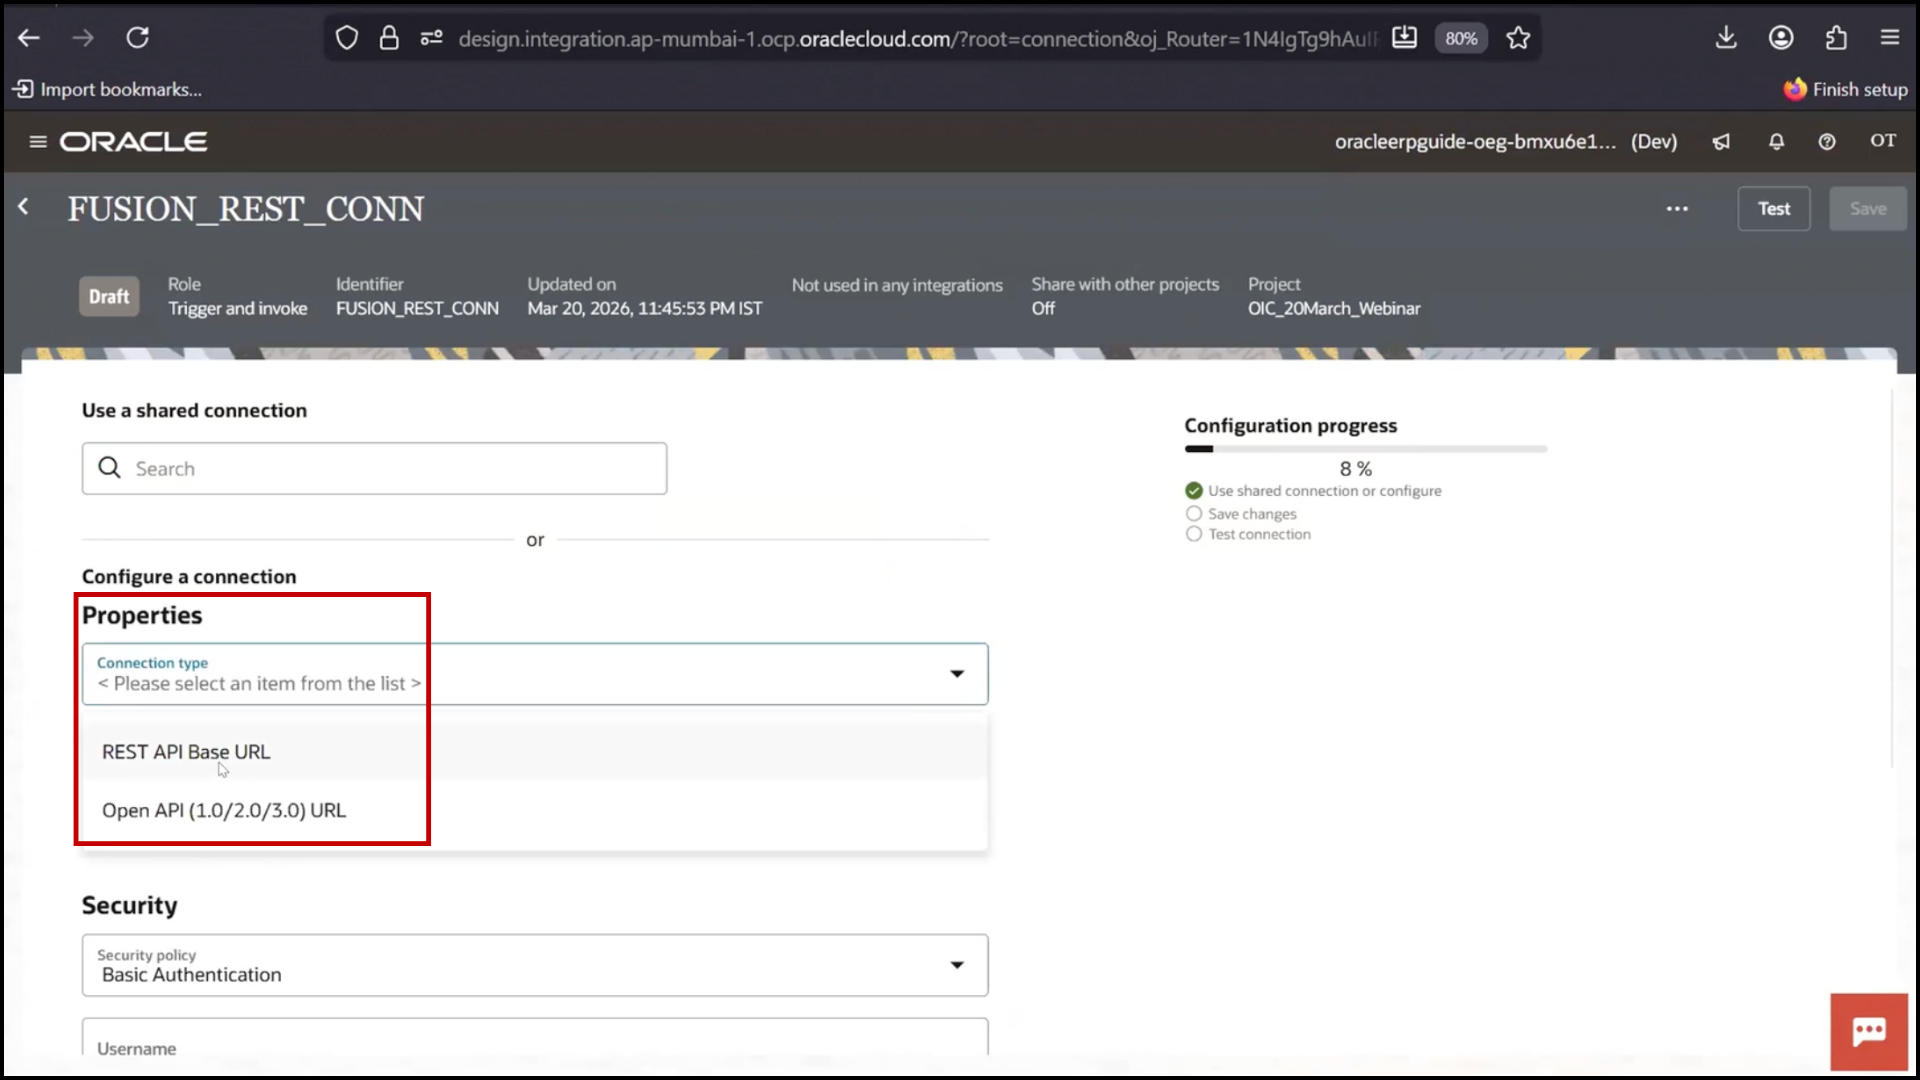Viewport: 1920px width, 1080px height.
Task: Select REST API Base URL option
Action: coord(534,752)
